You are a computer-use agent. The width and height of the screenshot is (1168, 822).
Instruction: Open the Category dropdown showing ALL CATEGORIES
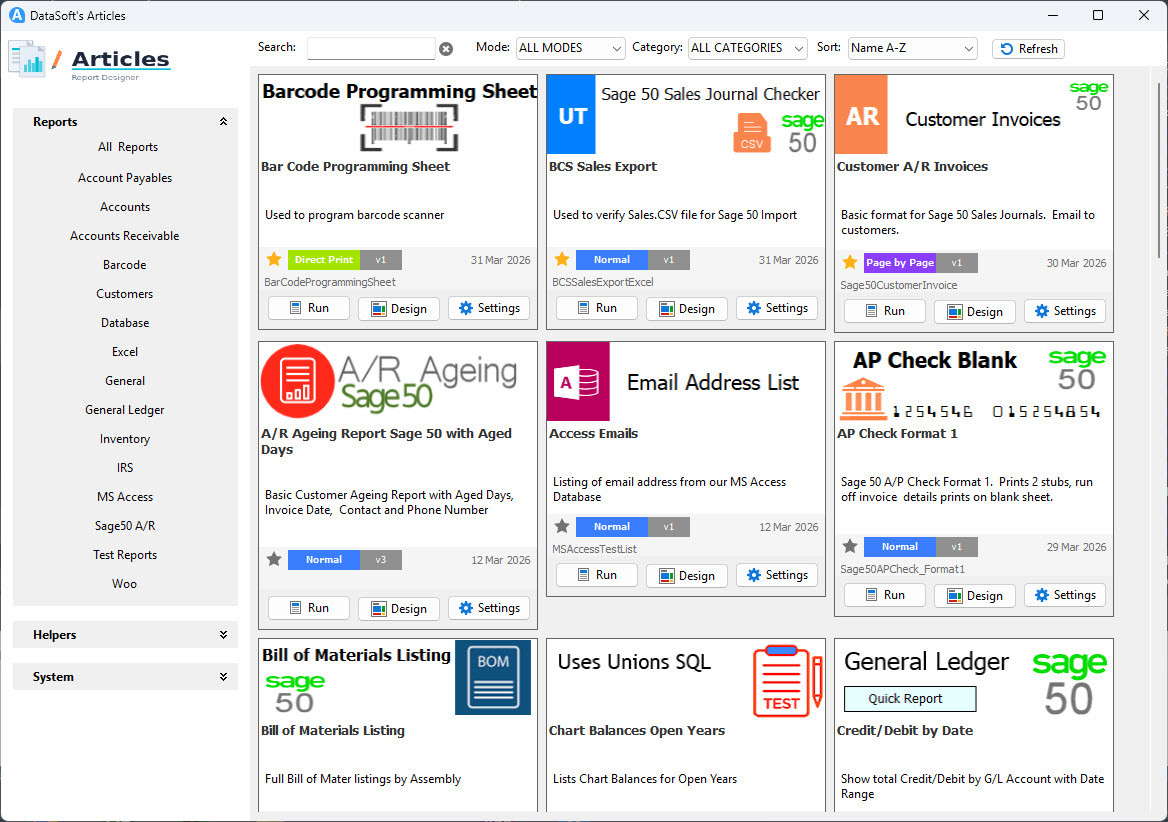(747, 48)
